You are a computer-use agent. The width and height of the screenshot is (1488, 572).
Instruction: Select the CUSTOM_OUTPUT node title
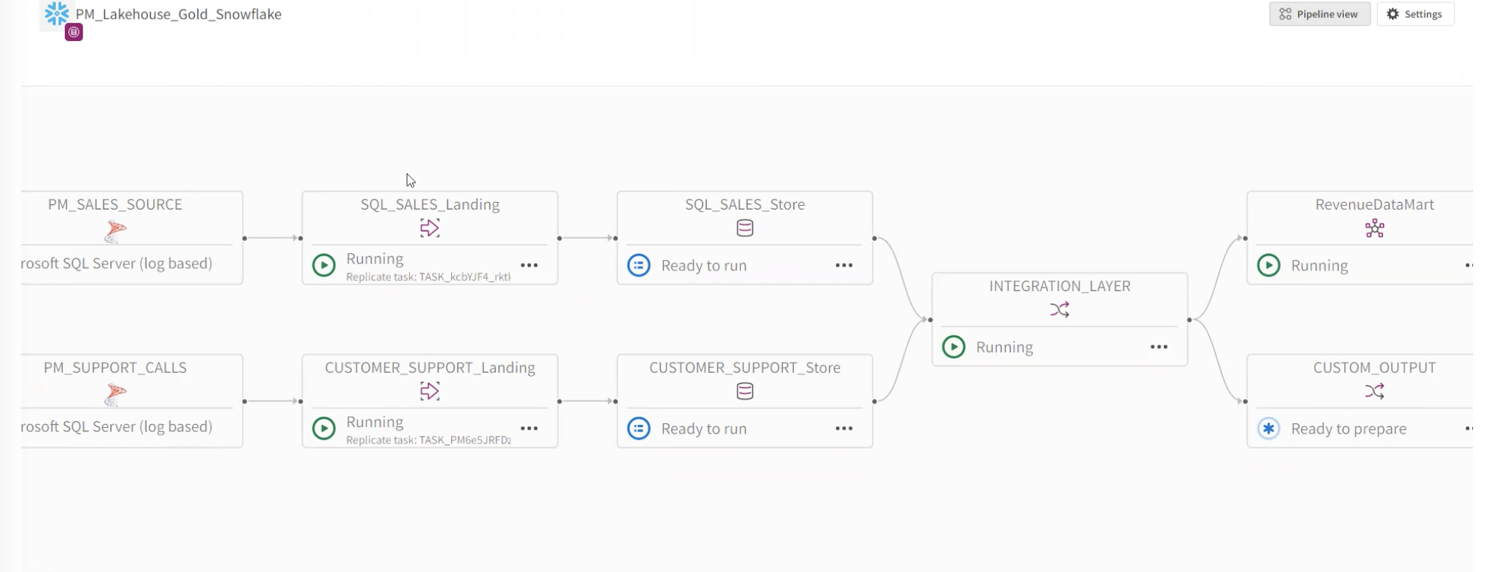tap(1374, 367)
